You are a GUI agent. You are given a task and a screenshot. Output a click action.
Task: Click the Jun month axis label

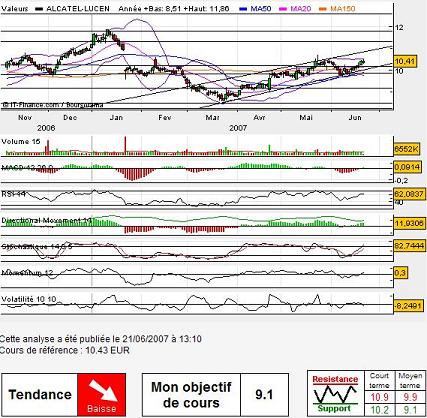pos(355,118)
